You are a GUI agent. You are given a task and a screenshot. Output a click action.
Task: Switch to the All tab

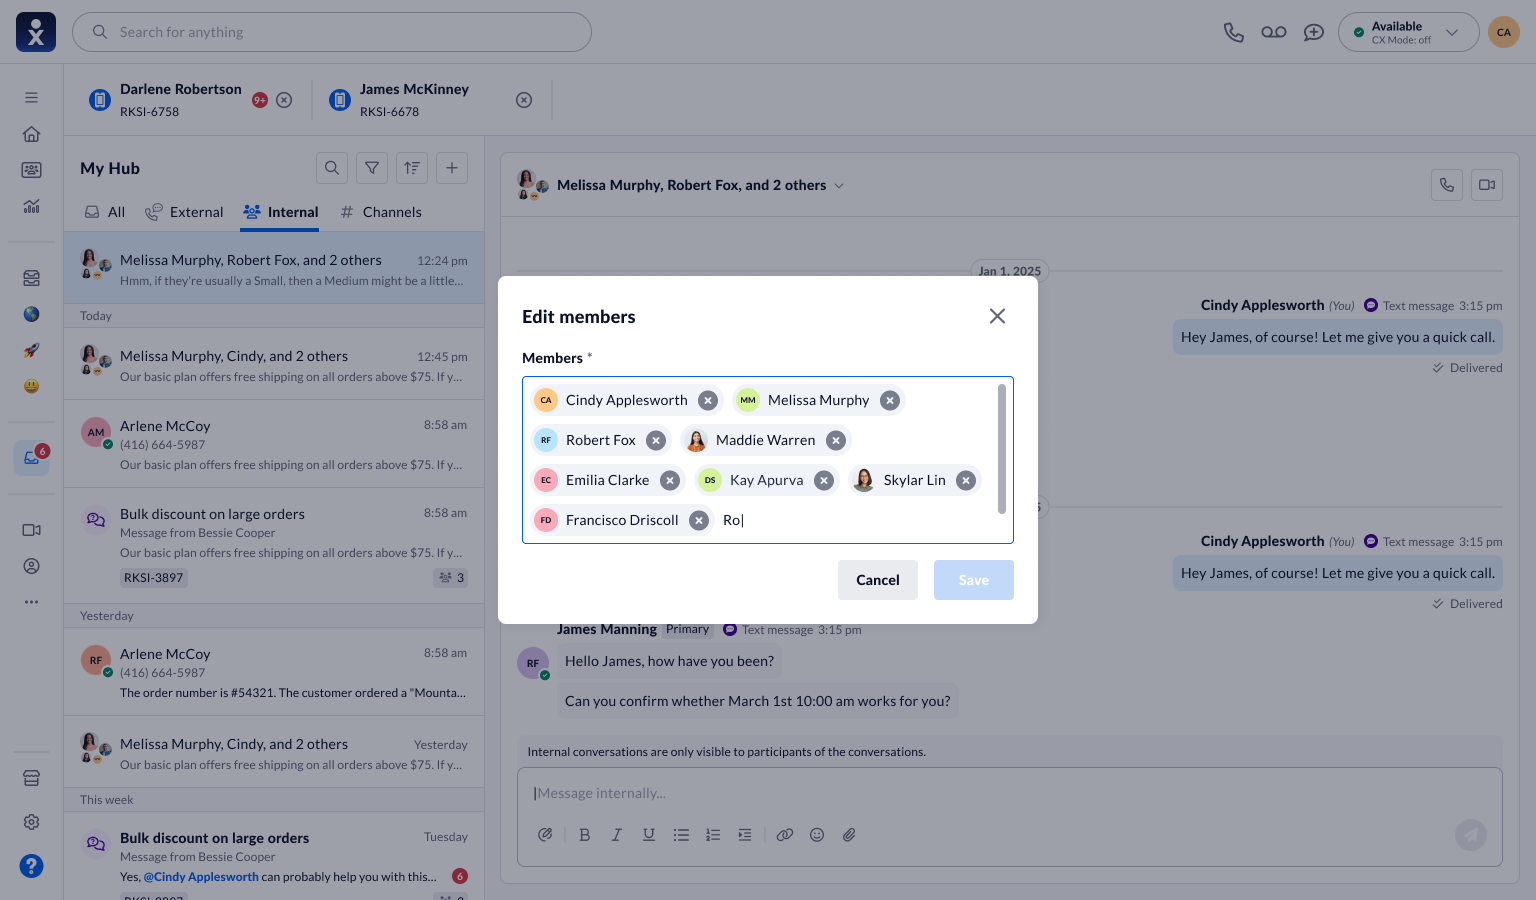105,212
